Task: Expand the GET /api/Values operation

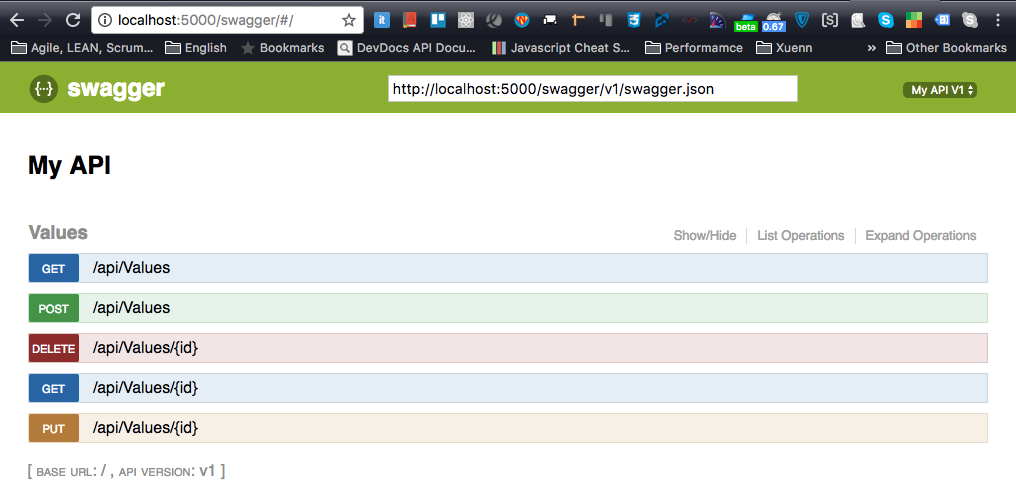Action: 131,268
